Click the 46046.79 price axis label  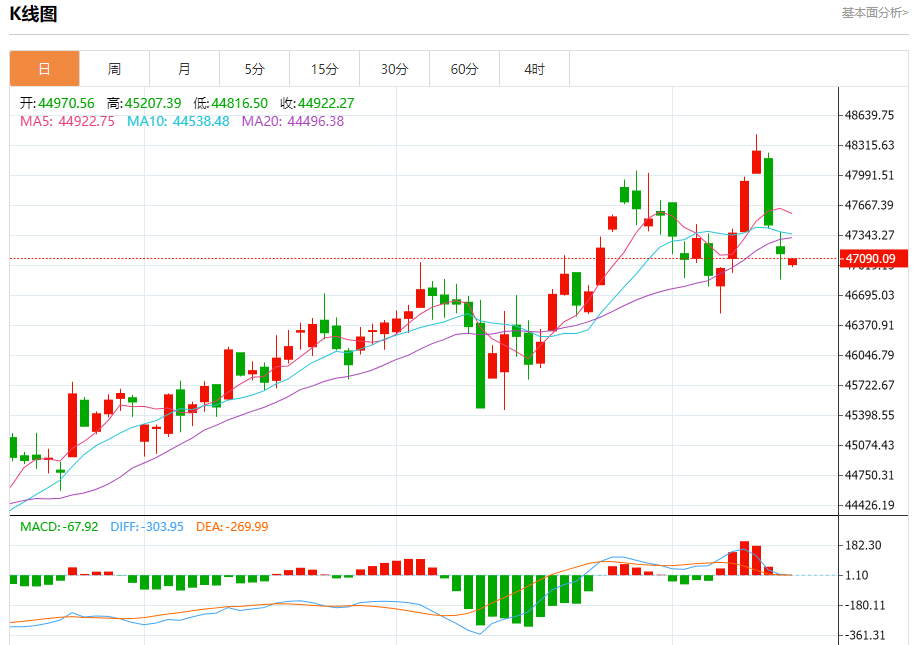click(x=870, y=355)
